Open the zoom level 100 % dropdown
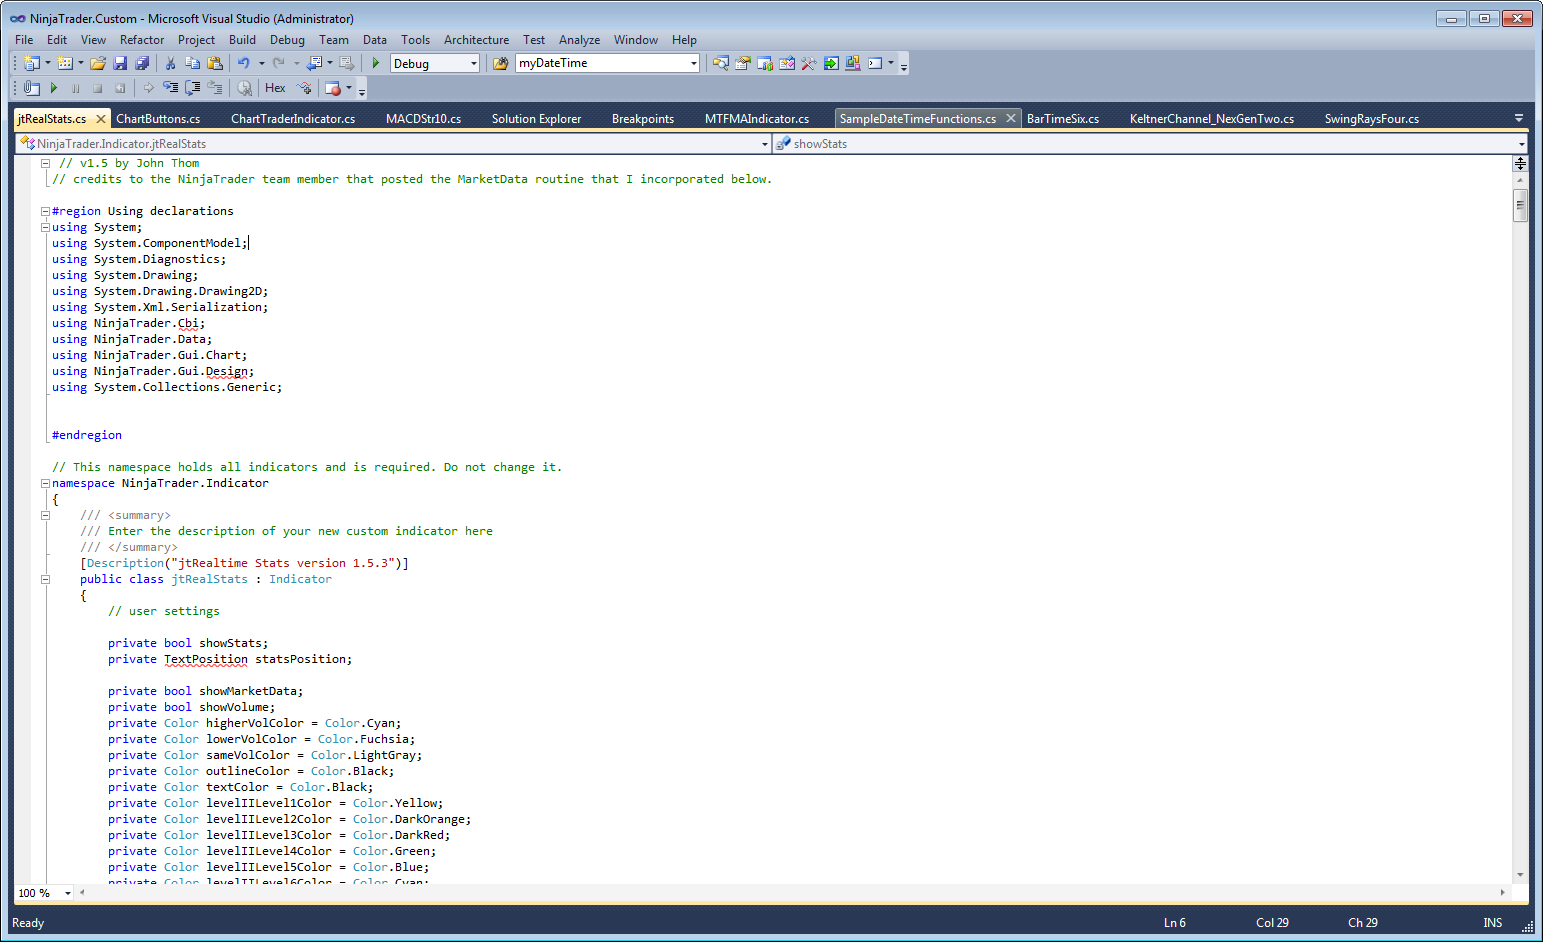The height and width of the screenshot is (942, 1543). (x=68, y=893)
